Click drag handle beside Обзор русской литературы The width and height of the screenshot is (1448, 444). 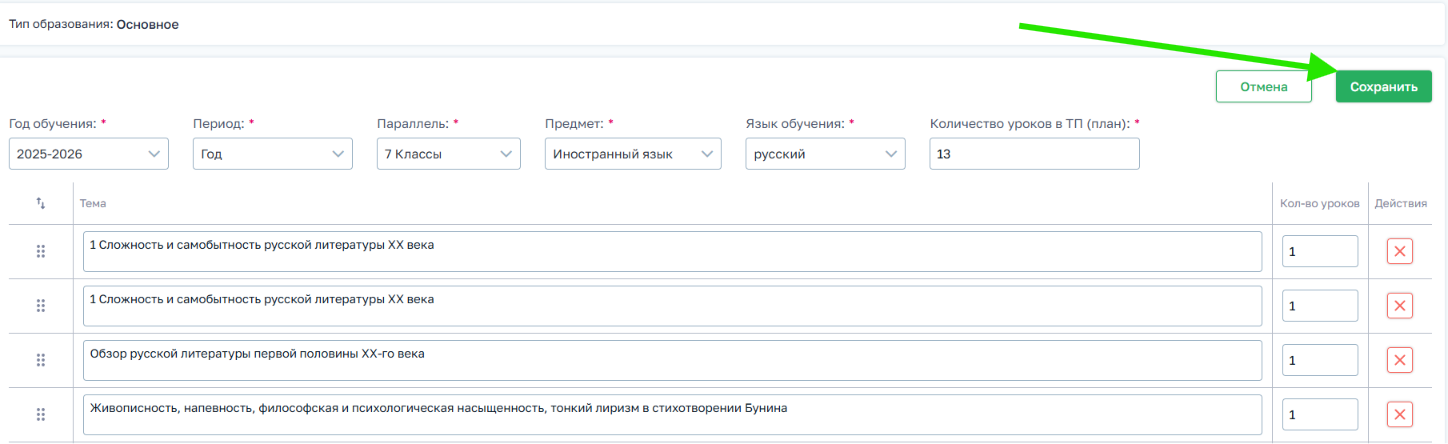pyautogui.click(x=41, y=360)
